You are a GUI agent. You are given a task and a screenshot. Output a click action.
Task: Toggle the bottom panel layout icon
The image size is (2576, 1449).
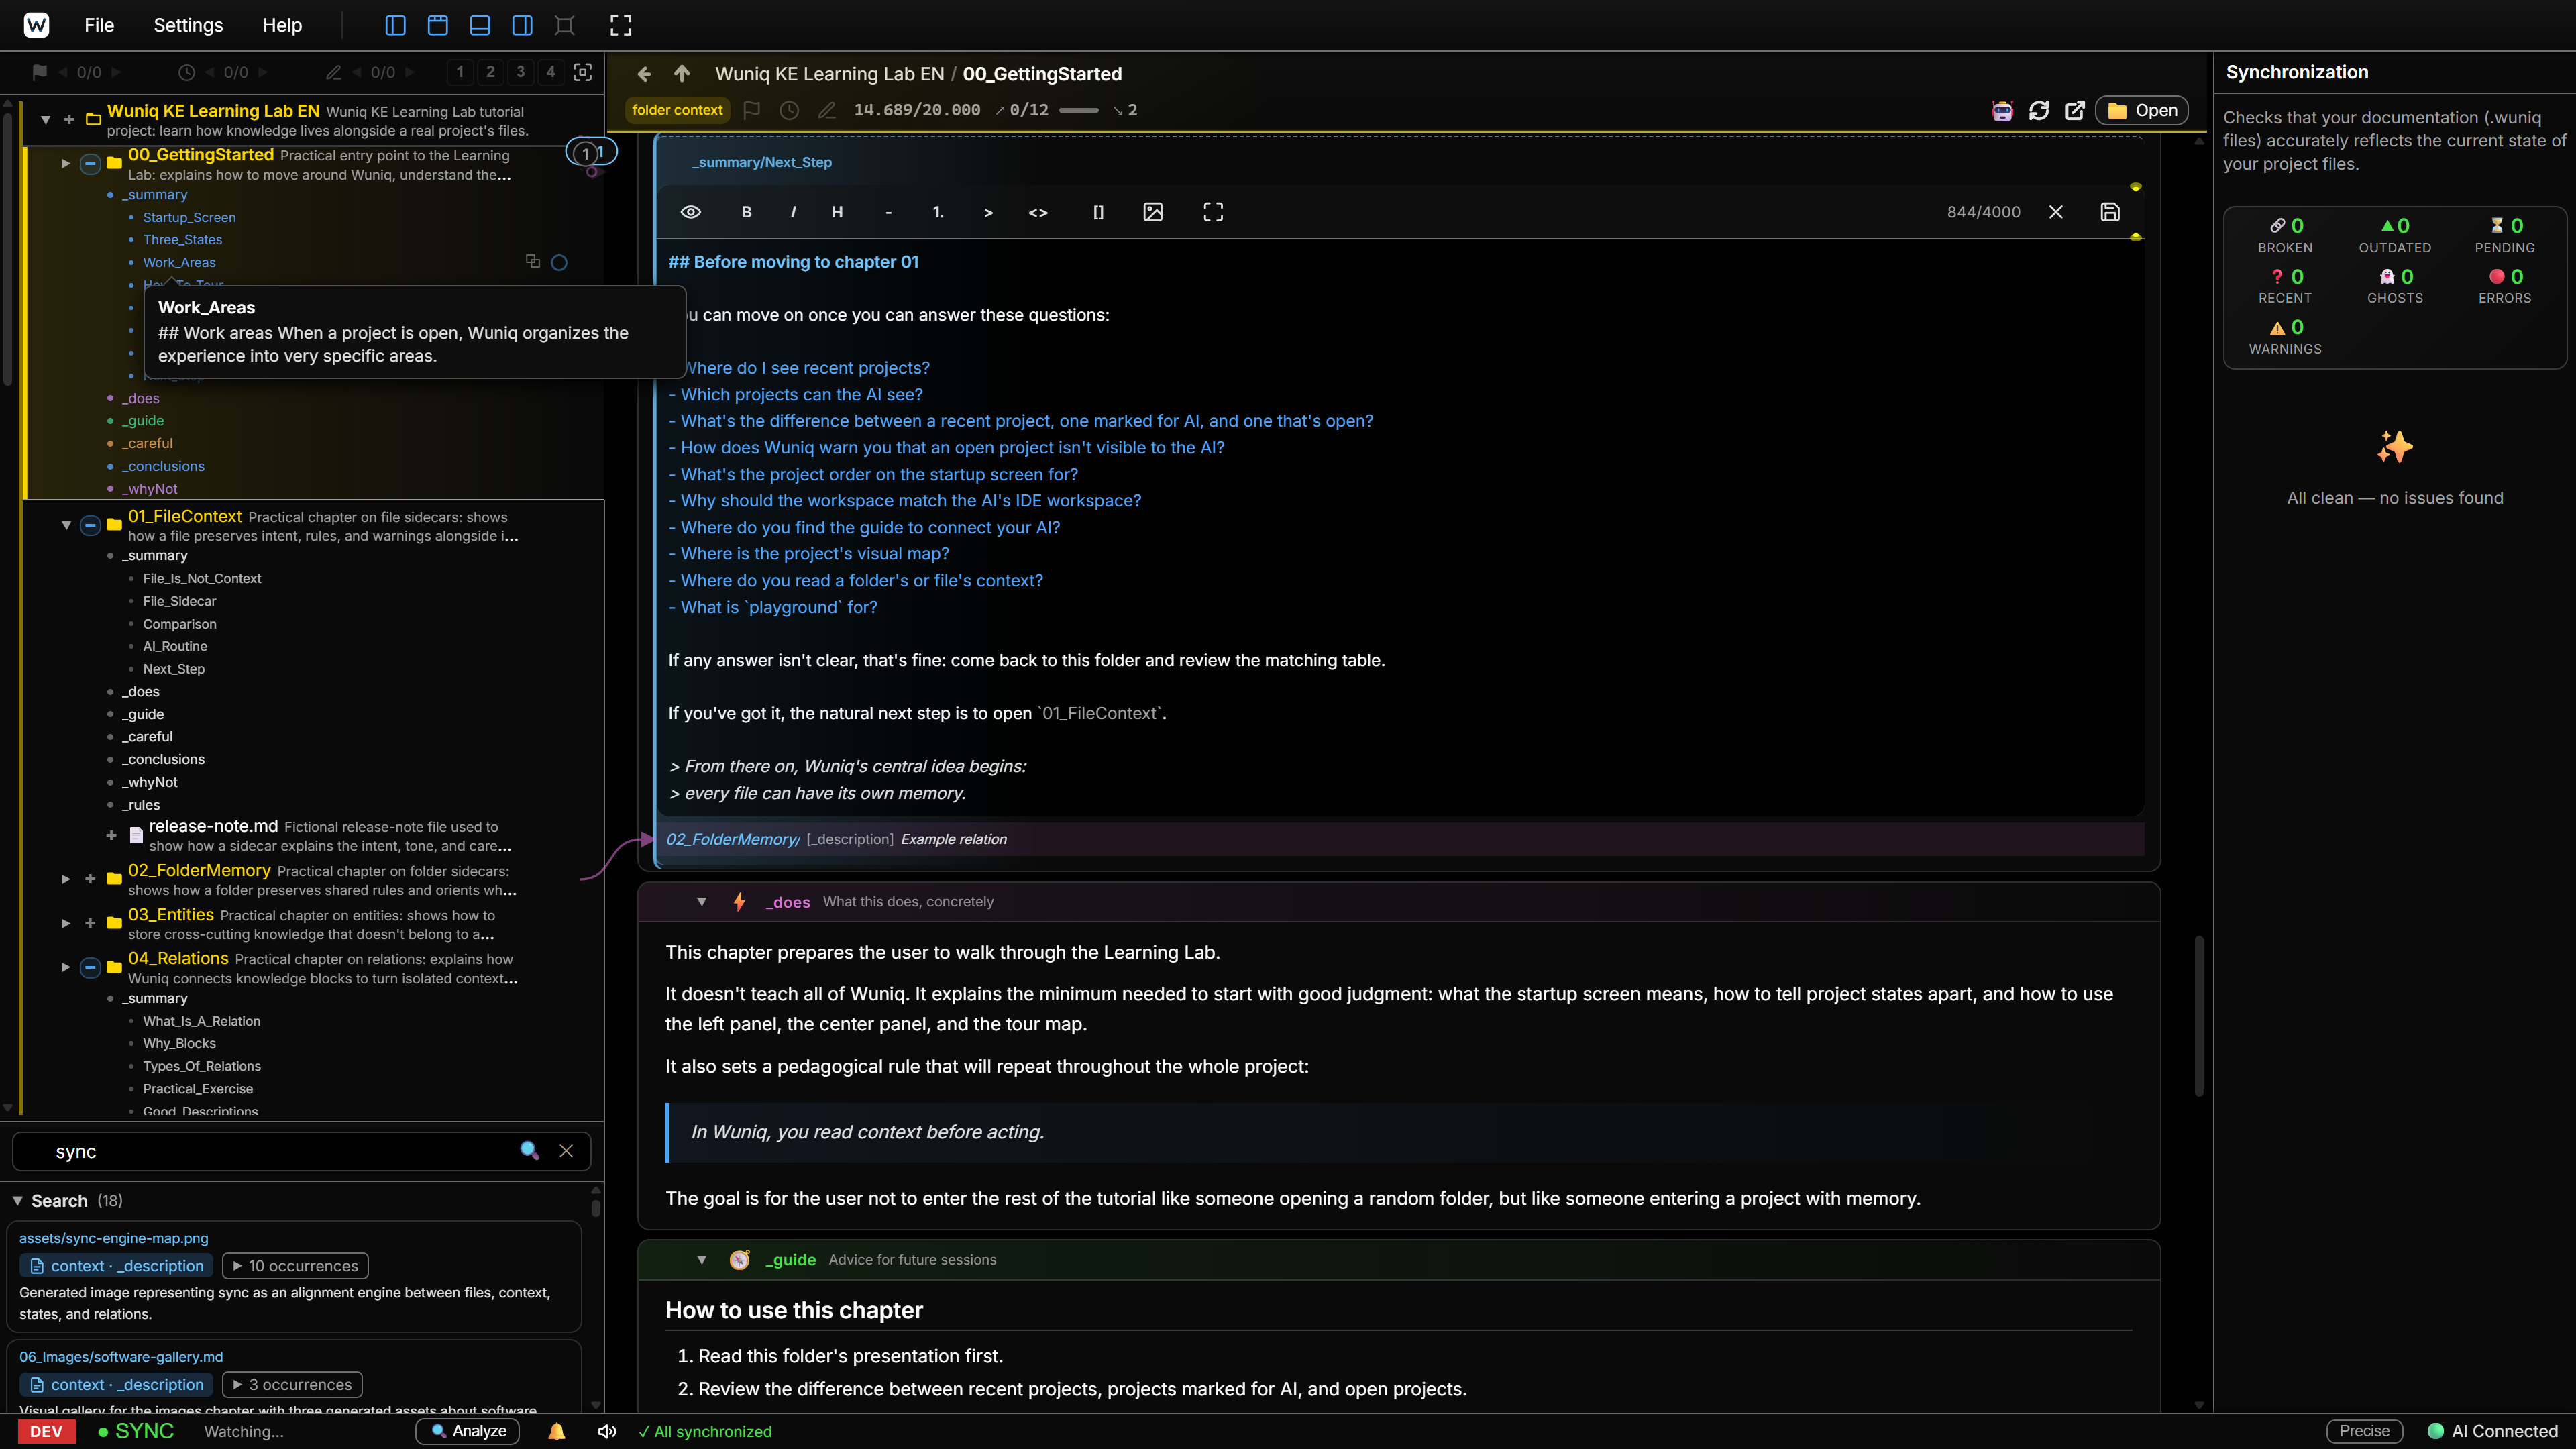point(480,25)
